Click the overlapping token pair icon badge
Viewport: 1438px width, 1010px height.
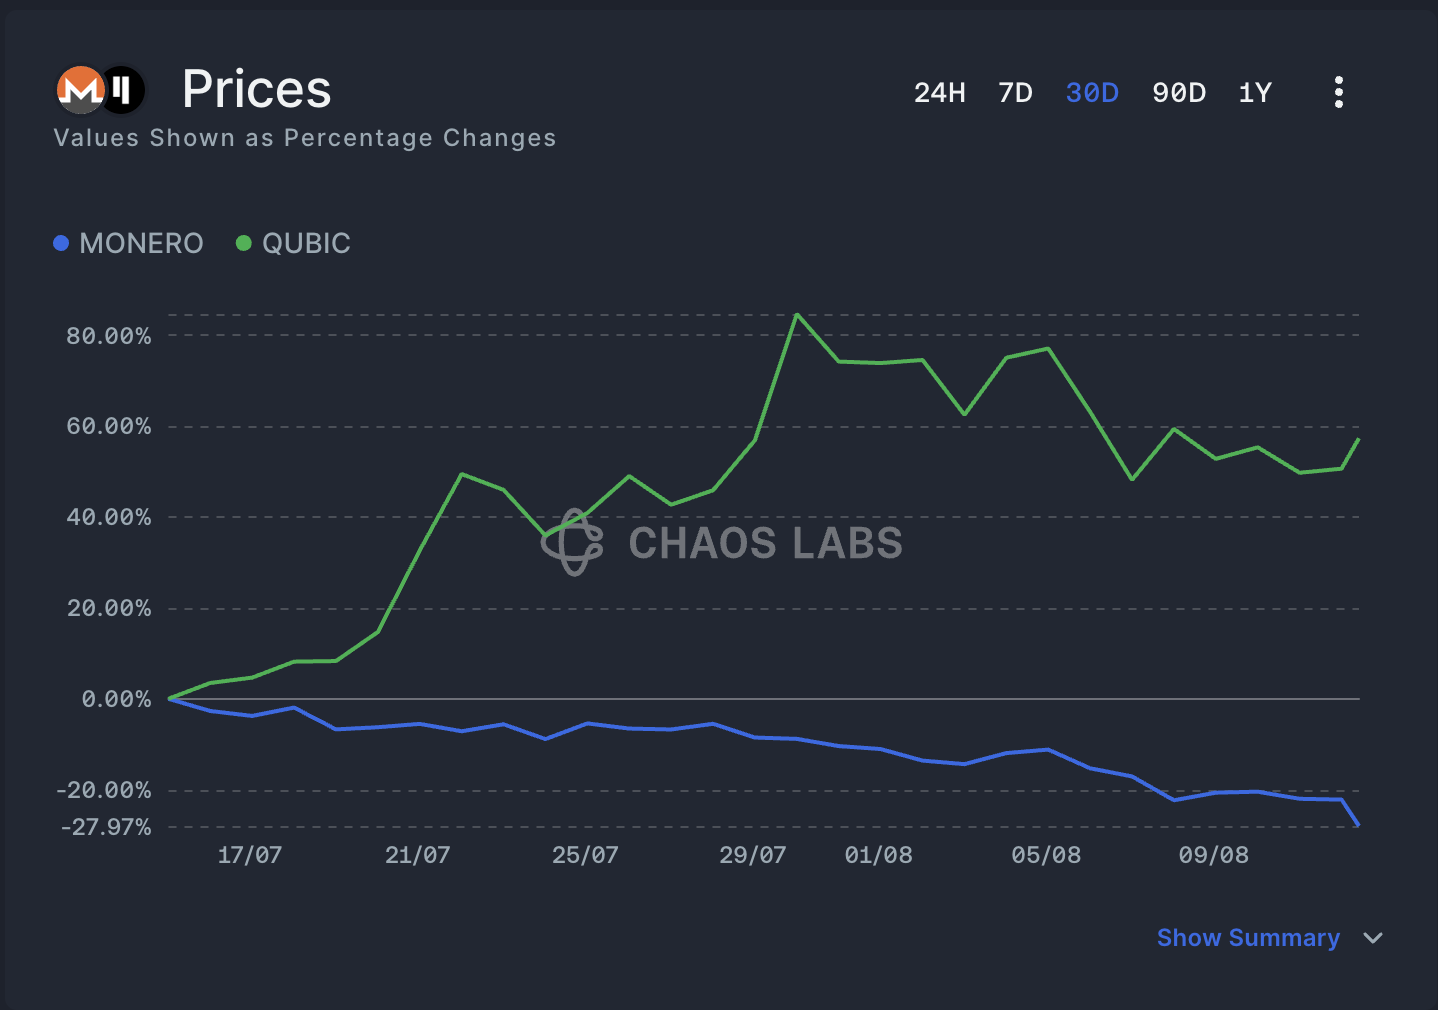100,89
